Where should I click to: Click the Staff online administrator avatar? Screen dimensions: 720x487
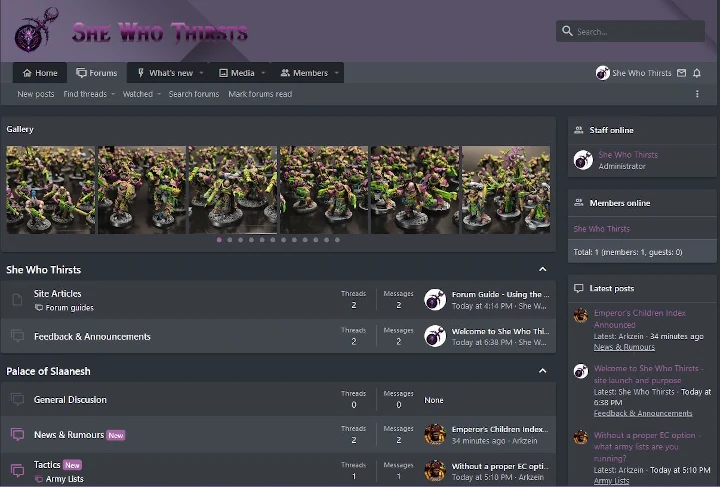(x=583, y=160)
